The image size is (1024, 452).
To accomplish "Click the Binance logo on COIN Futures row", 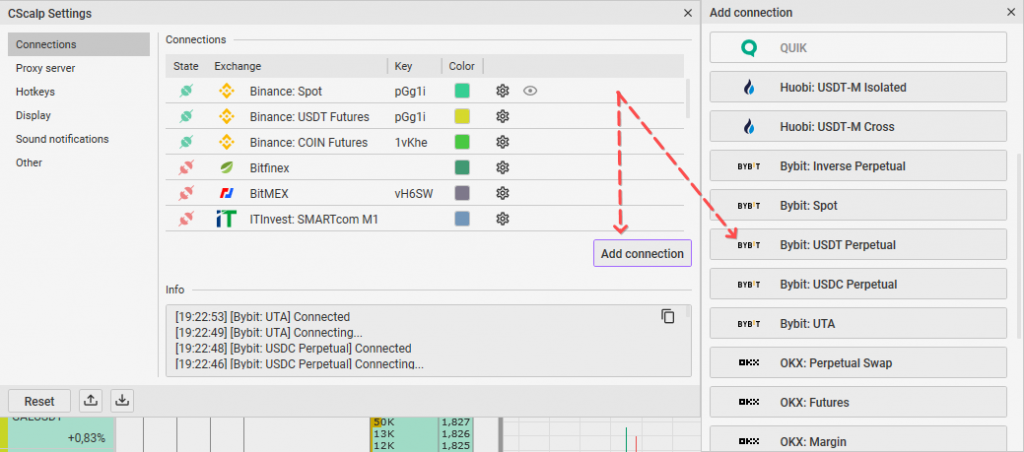I will point(226,142).
